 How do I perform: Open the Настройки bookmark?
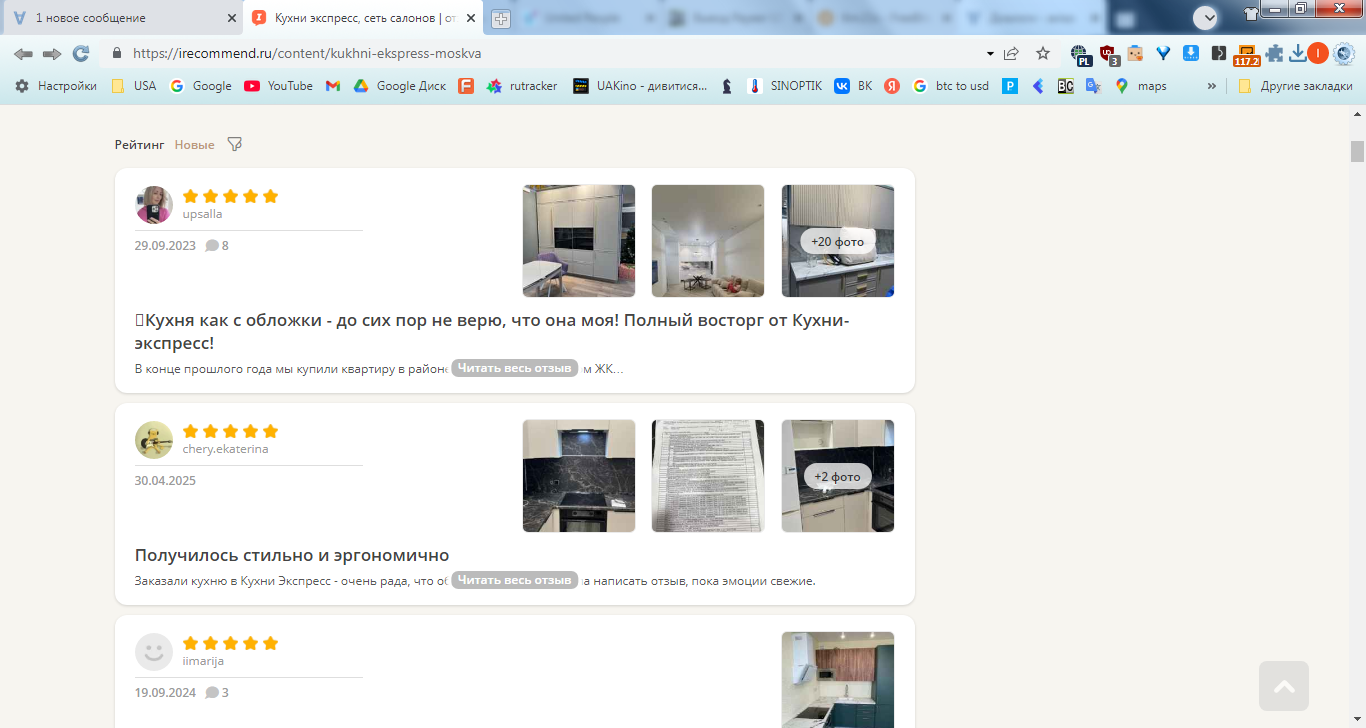point(56,86)
